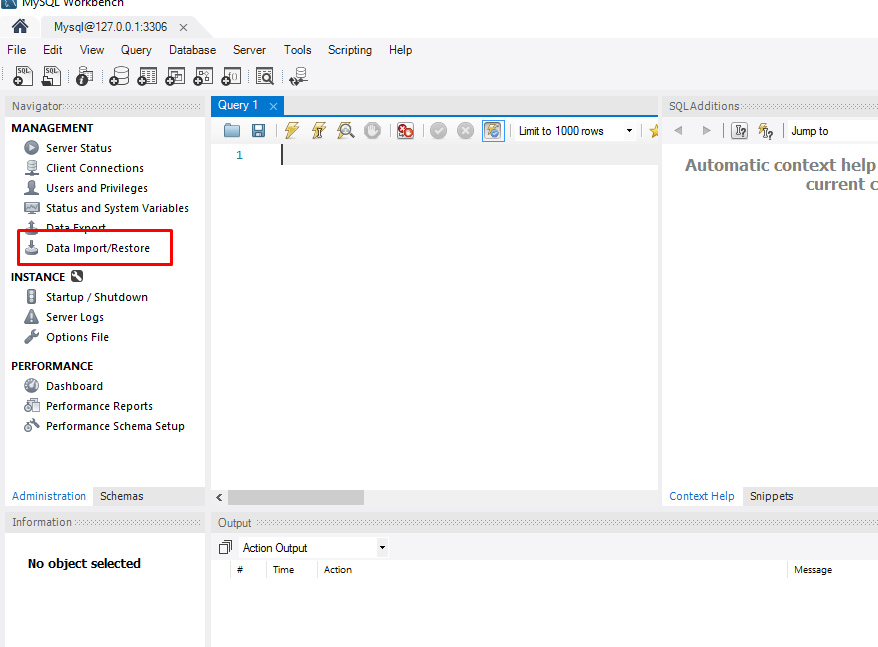Image resolution: width=878 pixels, height=647 pixels.
Task: Open SQL script file folder icon in editor
Action: [232, 131]
